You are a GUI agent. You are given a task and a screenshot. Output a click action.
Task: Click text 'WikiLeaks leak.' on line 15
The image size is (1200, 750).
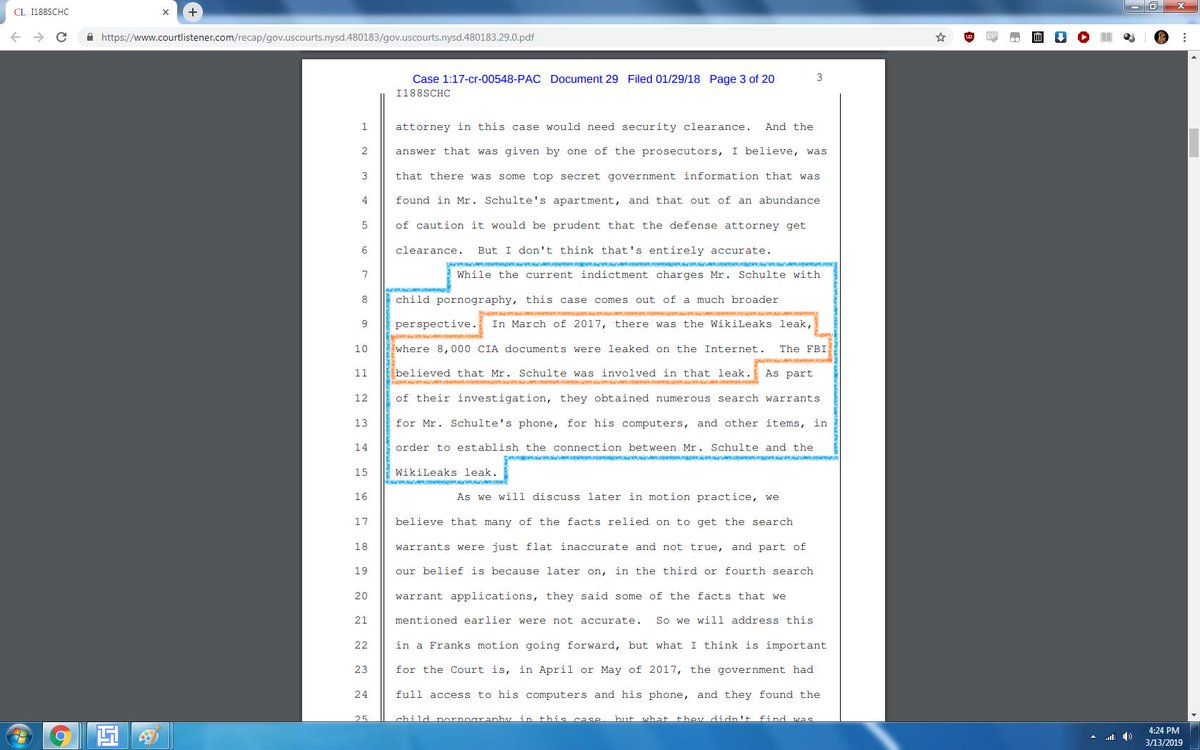(447, 472)
